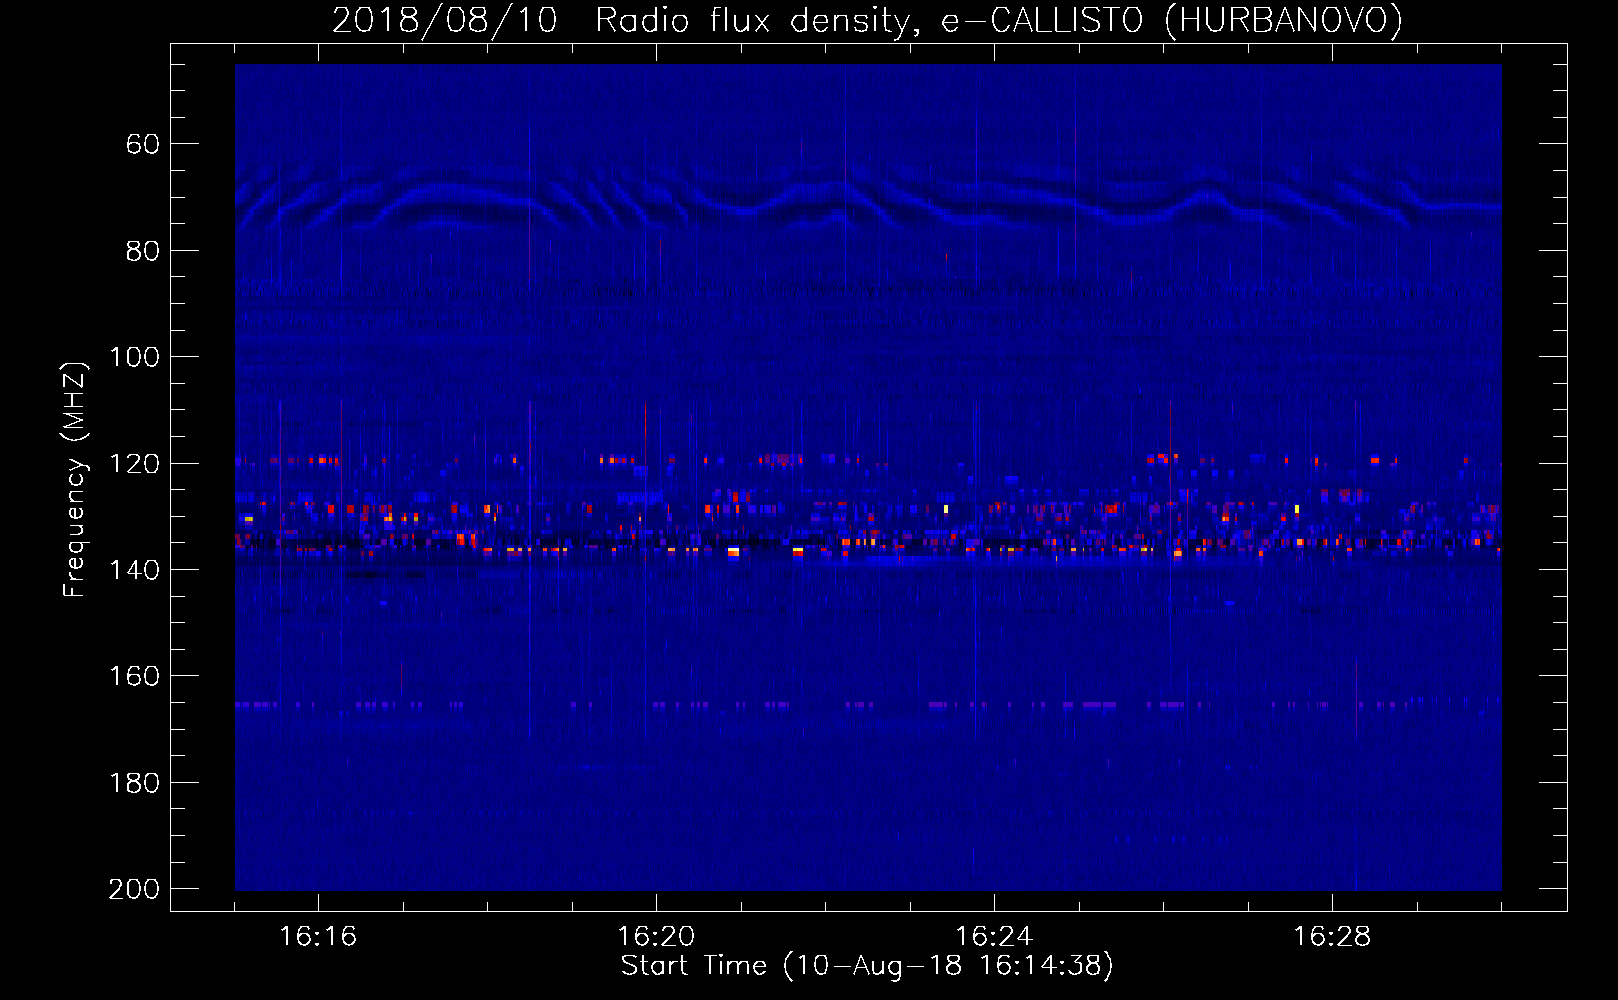Click the 16:20 time tick label

[x=656, y=937]
